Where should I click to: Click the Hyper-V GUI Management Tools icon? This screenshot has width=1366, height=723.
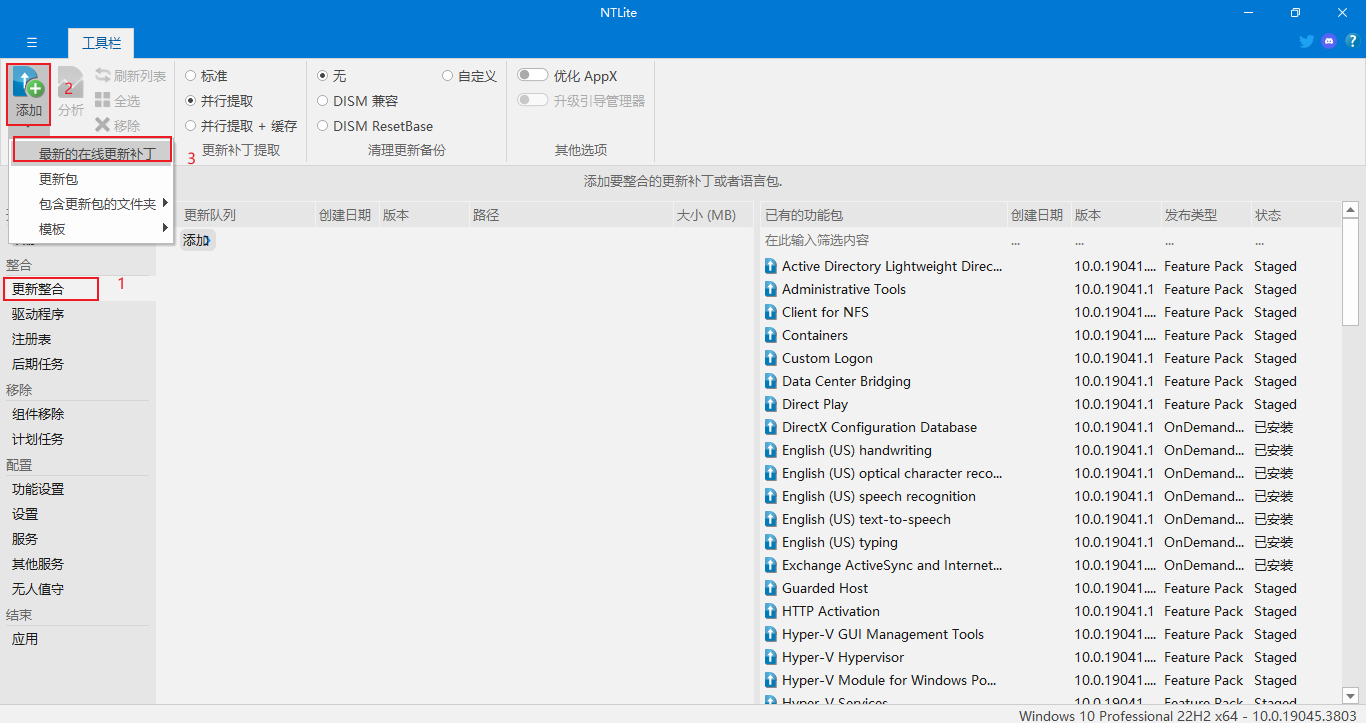click(771, 634)
